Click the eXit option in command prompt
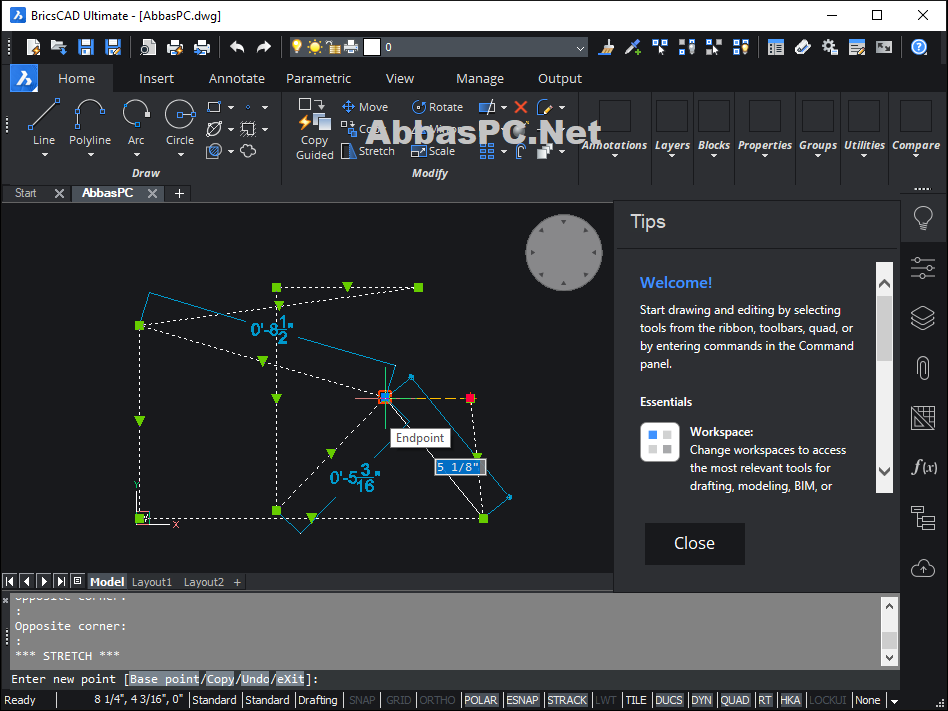This screenshot has width=948, height=711. pos(291,679)
